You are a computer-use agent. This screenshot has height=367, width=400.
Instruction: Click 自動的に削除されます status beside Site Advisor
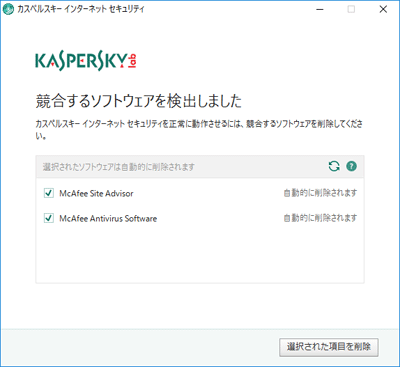(320, 193)
